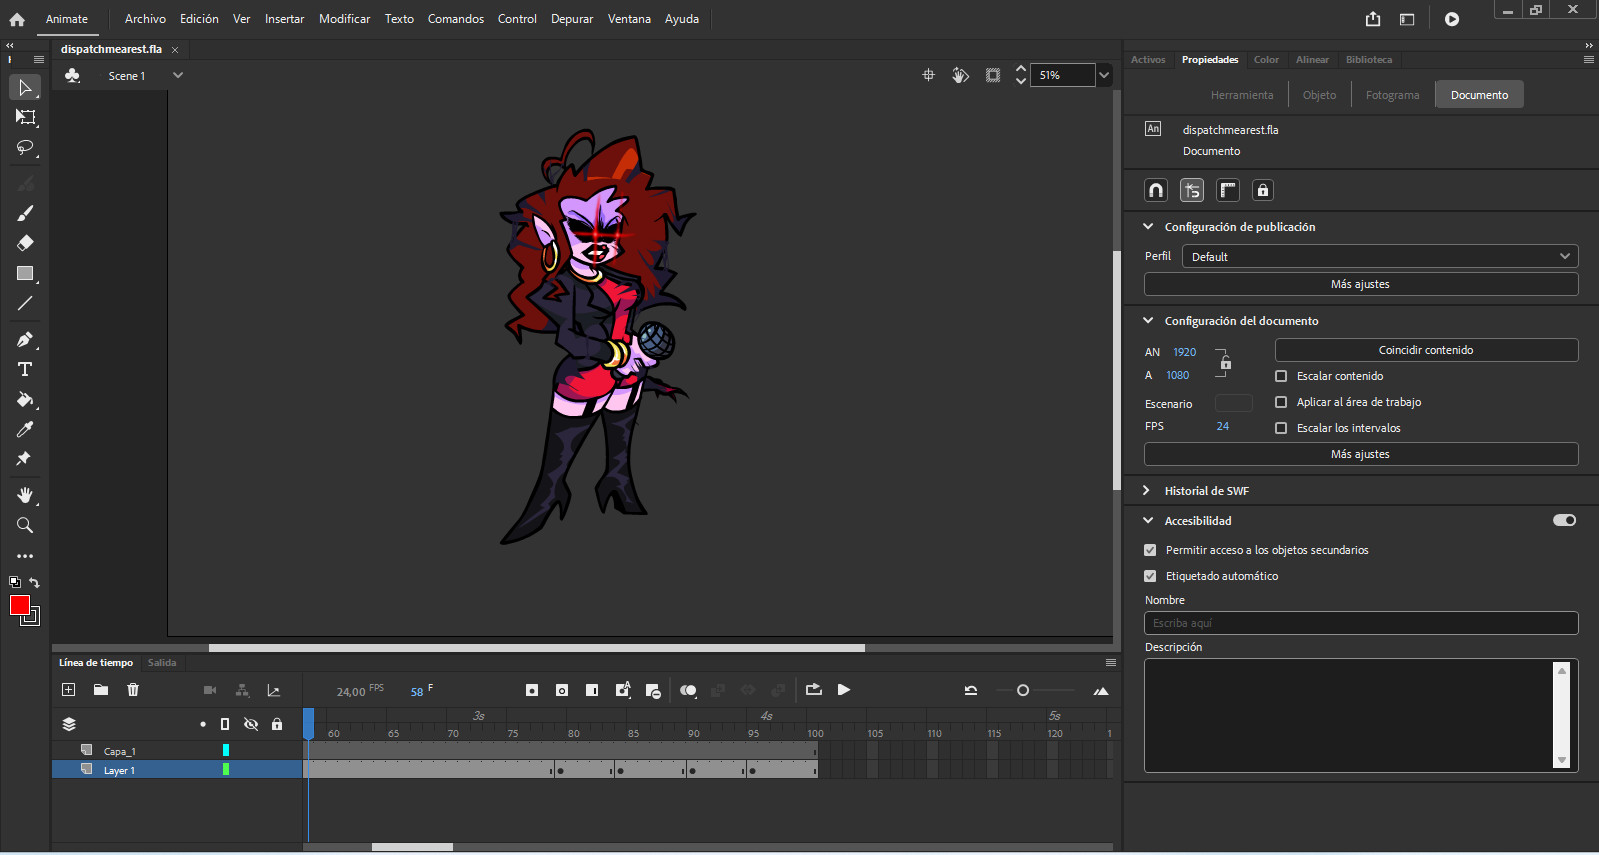Screen dimensions: 1599x855
Task: Uncheck Permitir acceso a los objetos secundarios
Action: pos(1150,550)
